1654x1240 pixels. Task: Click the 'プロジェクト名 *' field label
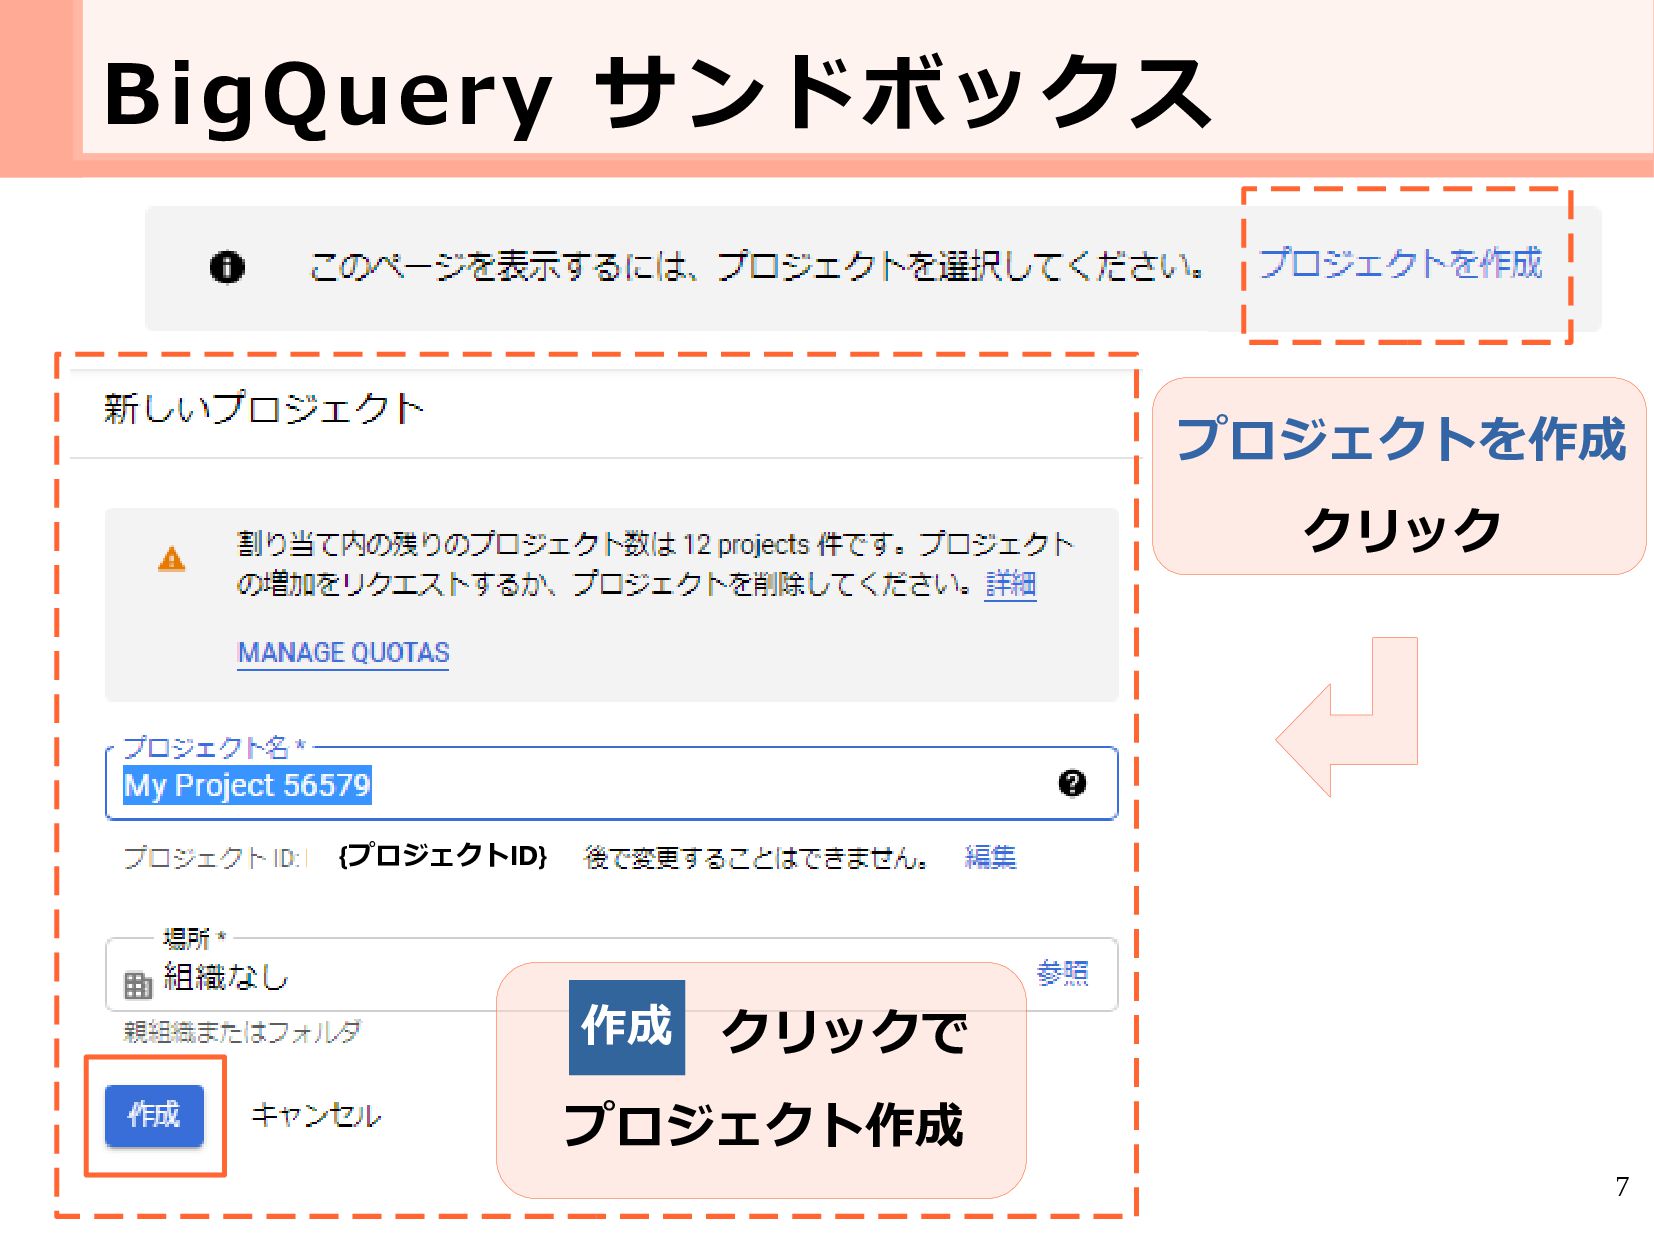tap(214, 747)
